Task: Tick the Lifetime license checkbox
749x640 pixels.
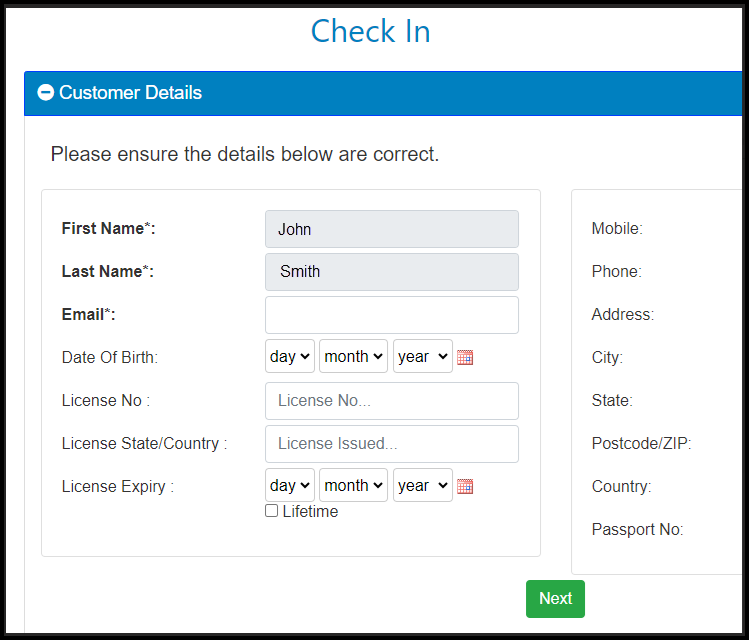Action: point(271,511)
